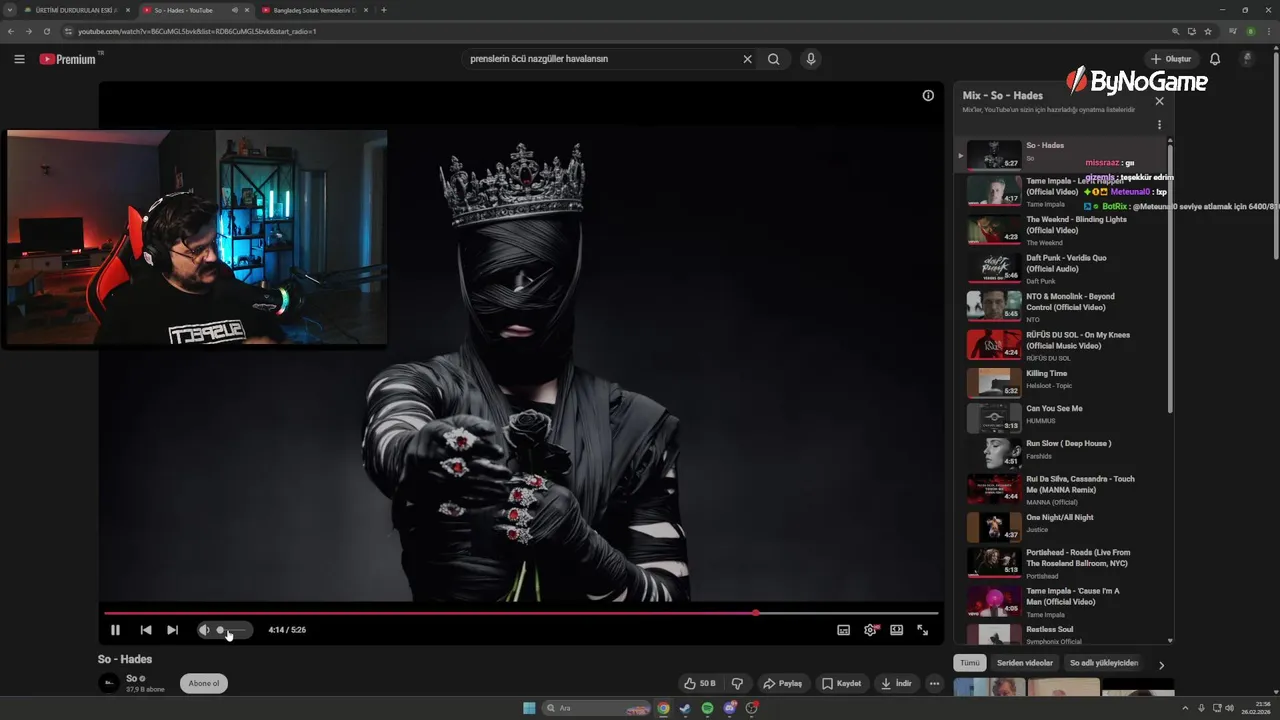
Task: Open the So channel avatar
Action: (x=109, y=684)
